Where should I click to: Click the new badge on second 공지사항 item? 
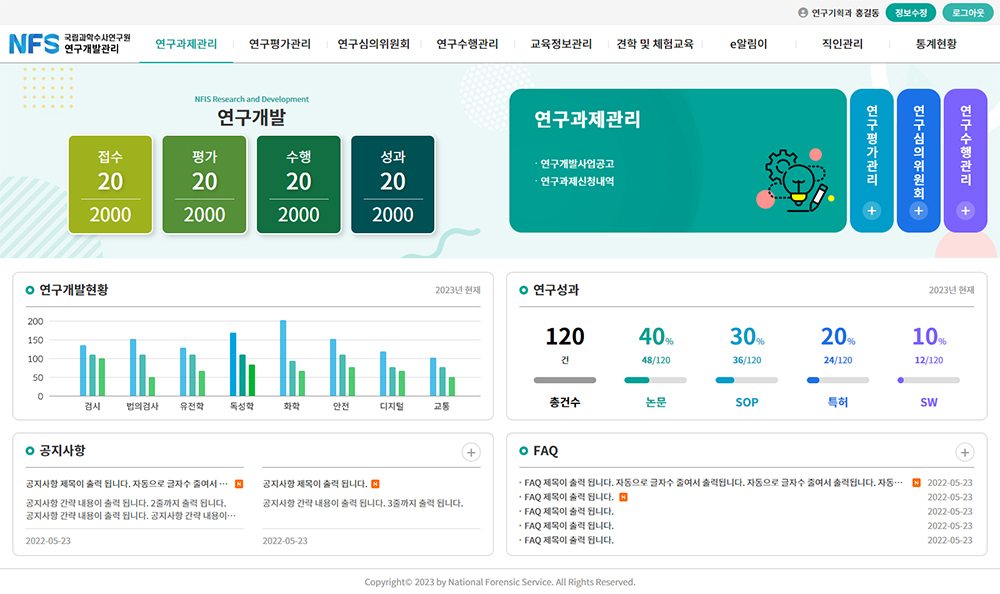375,484
